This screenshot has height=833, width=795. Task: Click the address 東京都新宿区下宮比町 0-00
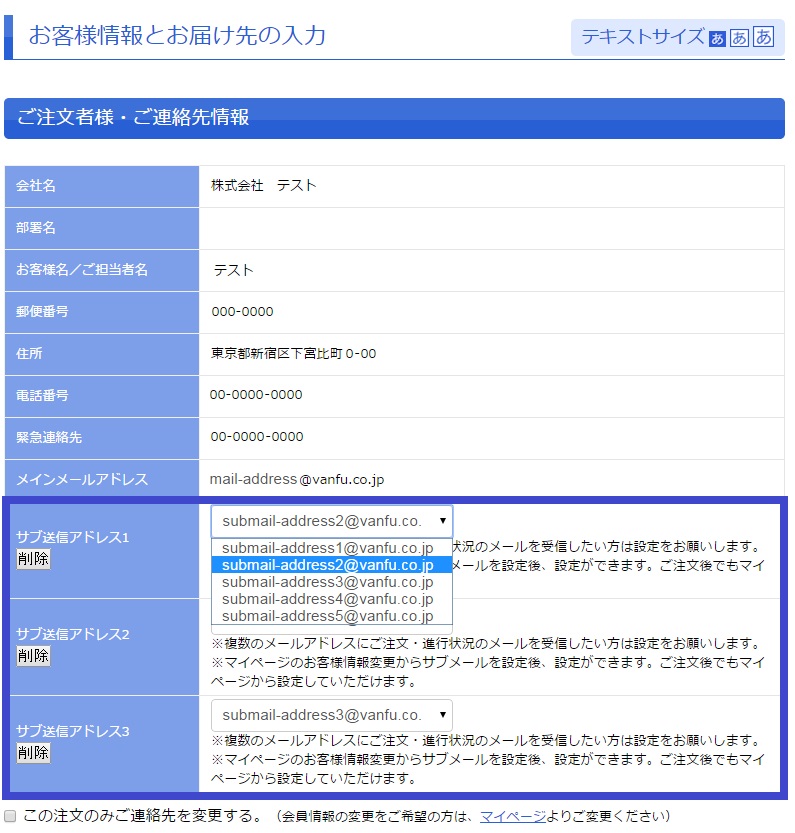(x=293, y=354)
